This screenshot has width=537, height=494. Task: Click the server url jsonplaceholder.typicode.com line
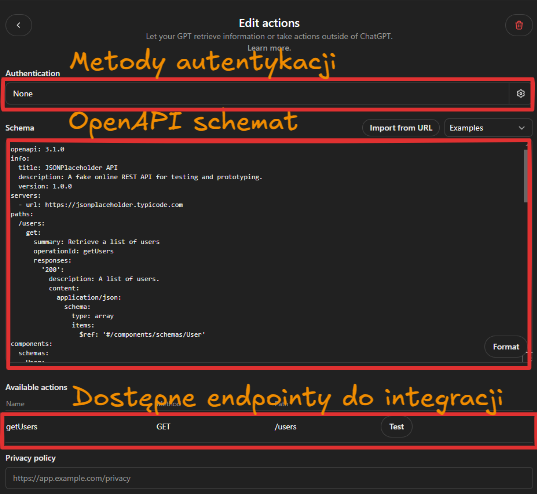(104, 205)
